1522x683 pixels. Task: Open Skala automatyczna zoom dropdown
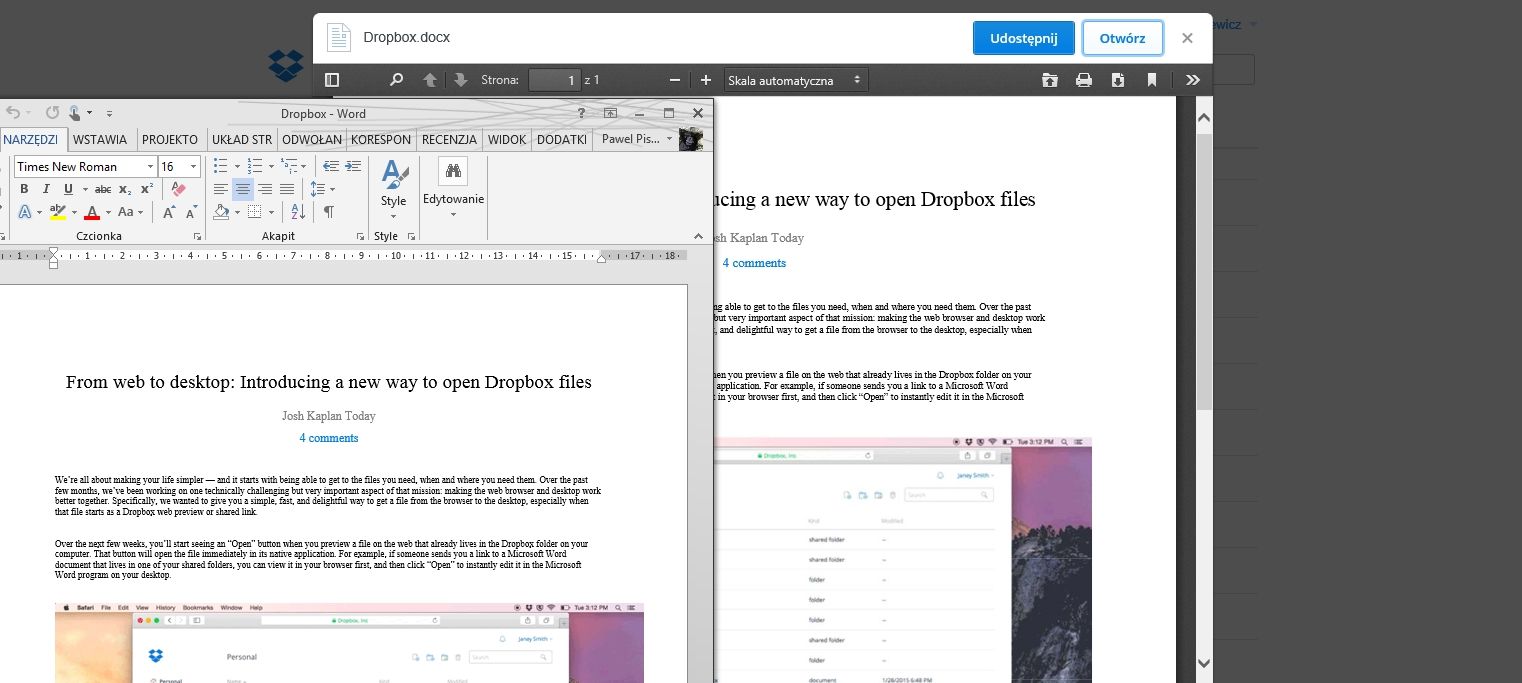(796, 80)
